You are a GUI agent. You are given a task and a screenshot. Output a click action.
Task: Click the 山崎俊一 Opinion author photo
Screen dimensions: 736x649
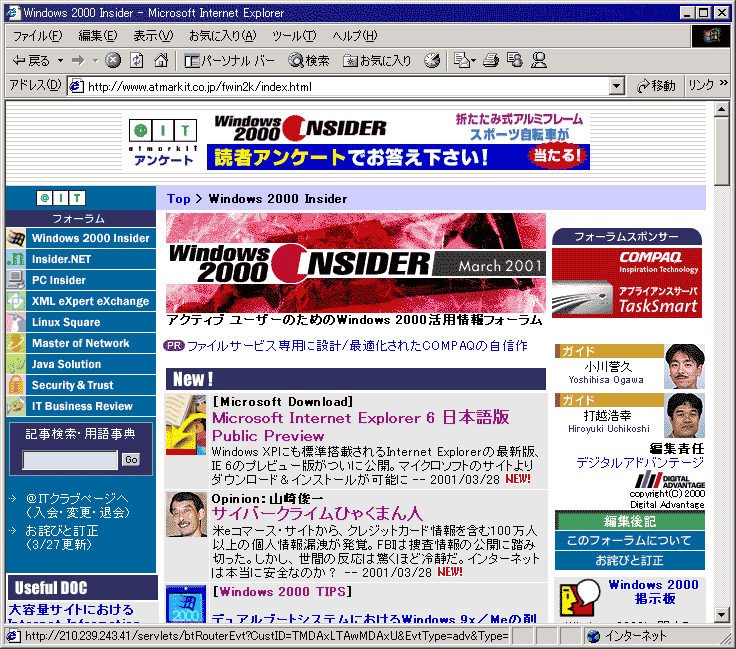[x=186, y=514]
